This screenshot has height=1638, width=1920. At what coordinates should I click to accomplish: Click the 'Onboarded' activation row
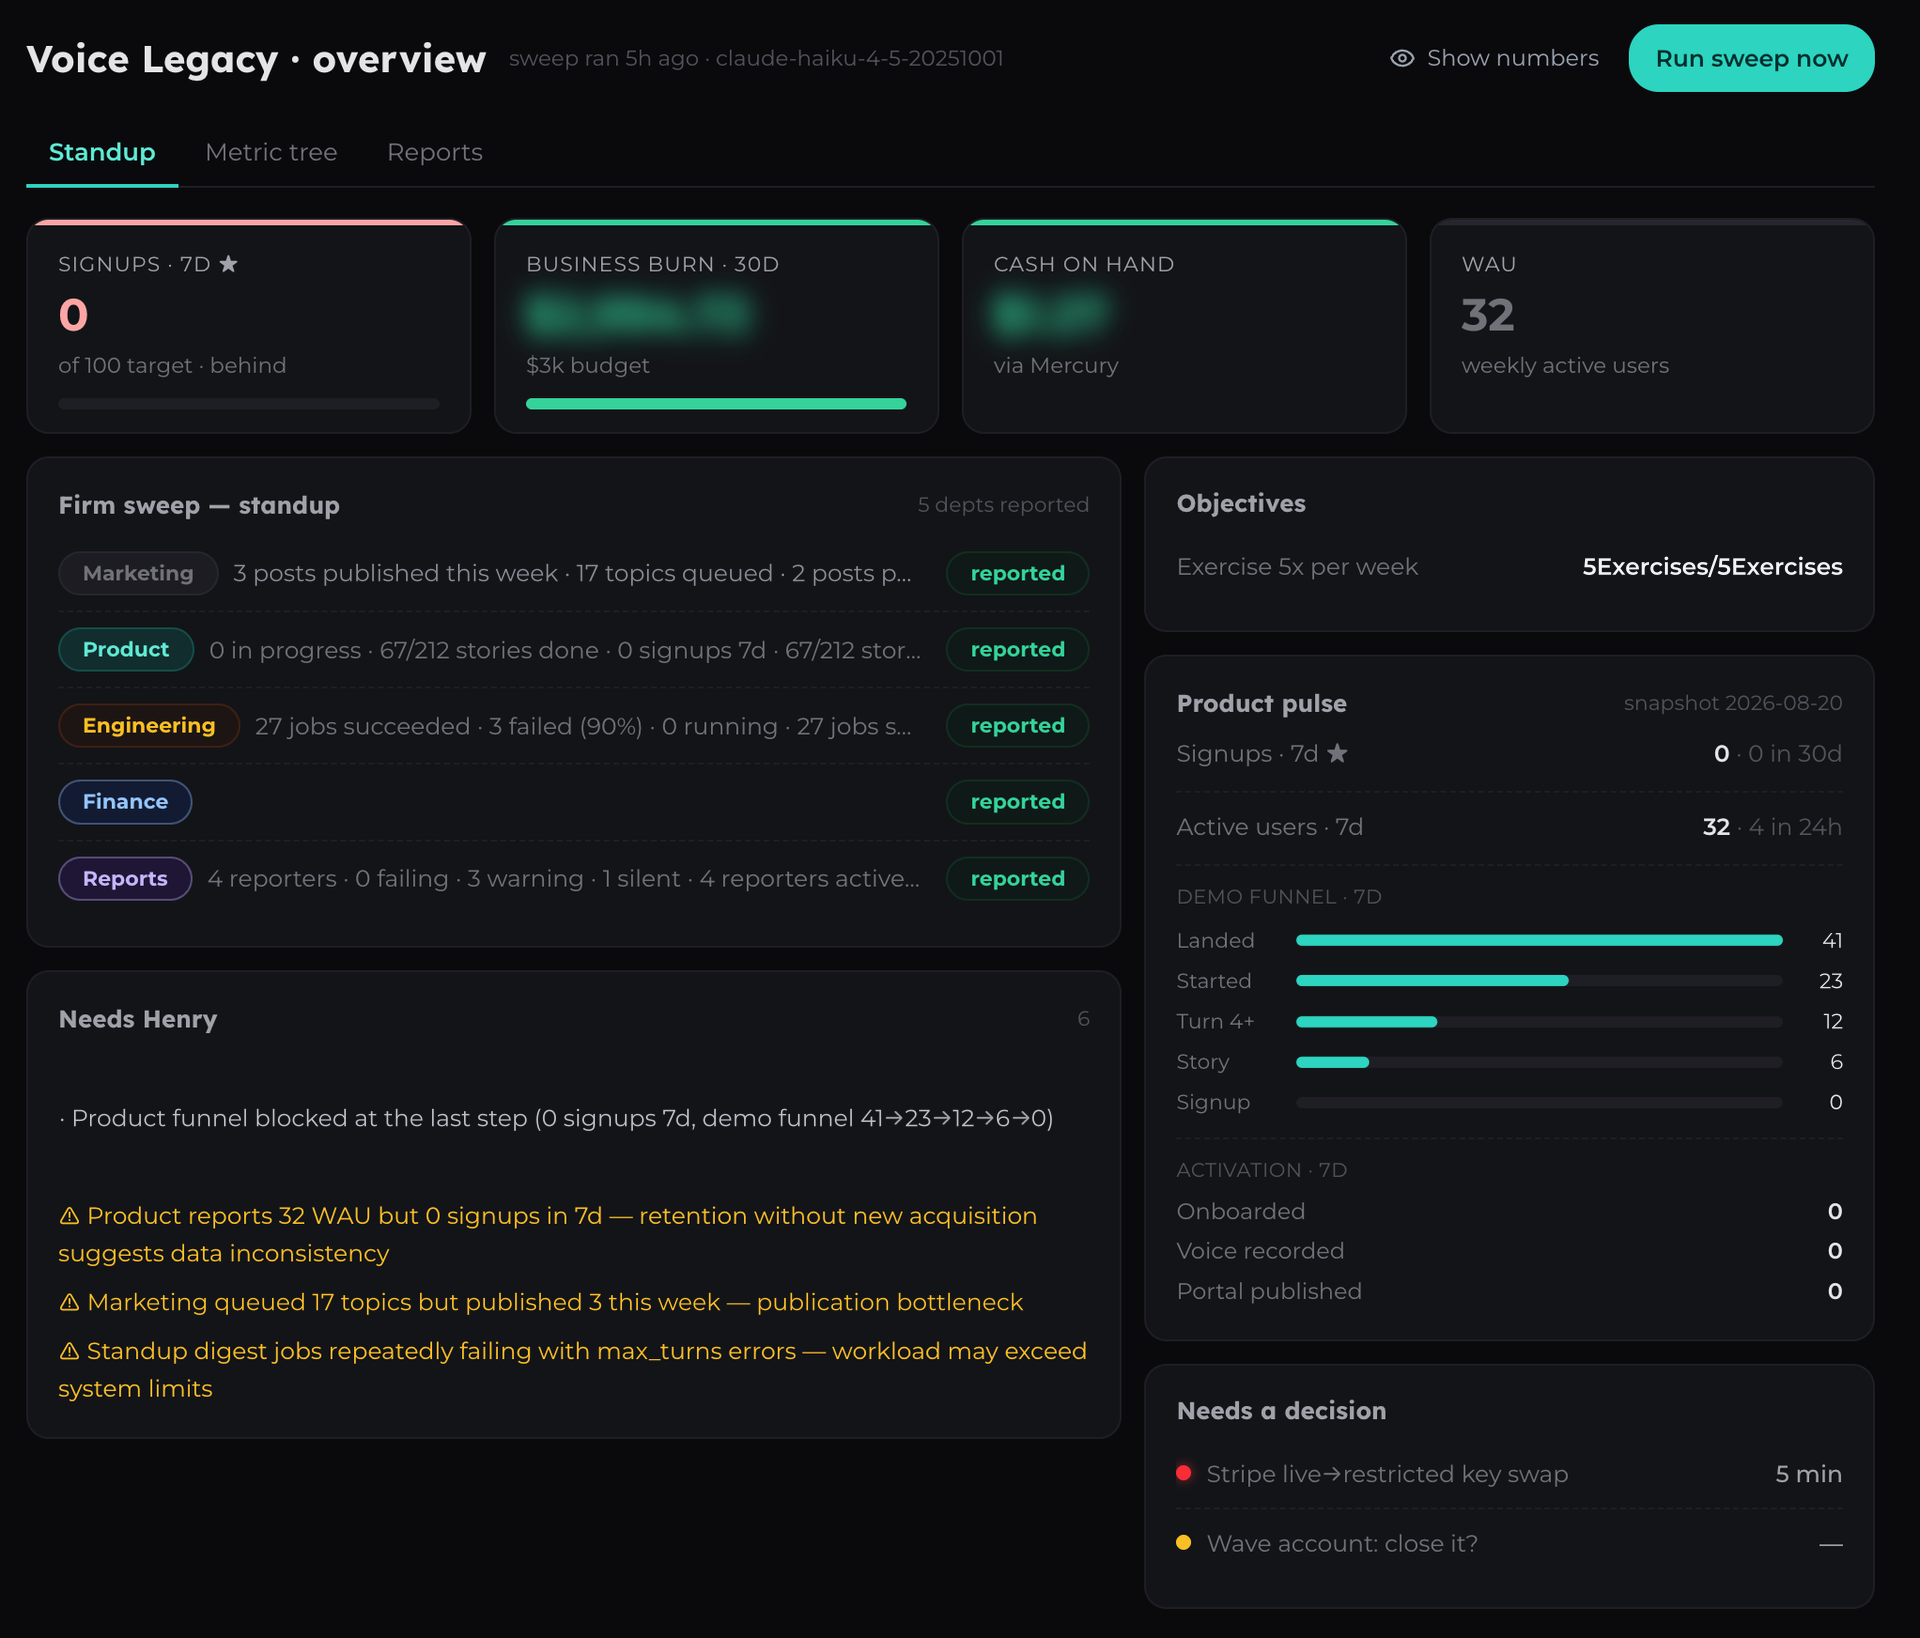pos(1509,1211)
